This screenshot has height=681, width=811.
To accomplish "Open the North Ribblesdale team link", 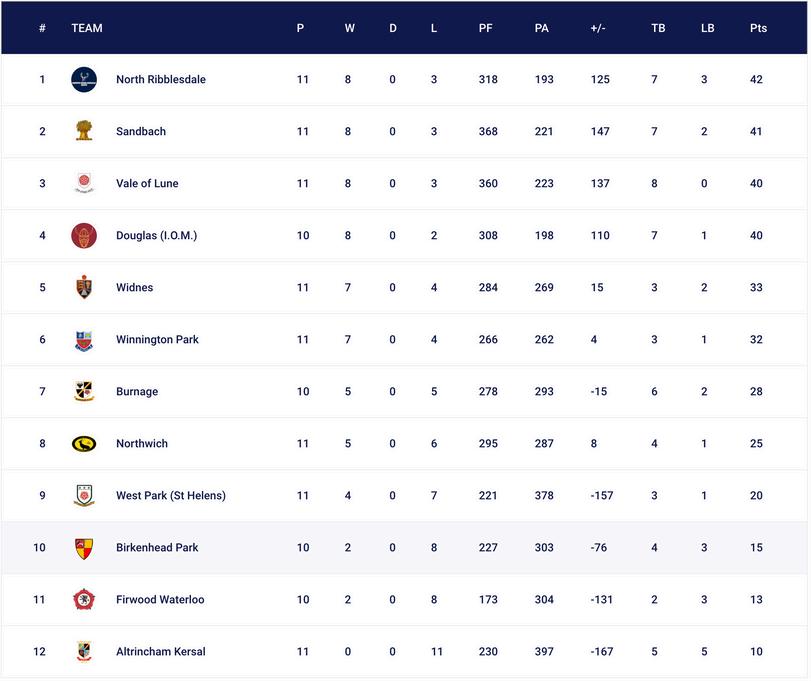I will (x=161, y=80).
